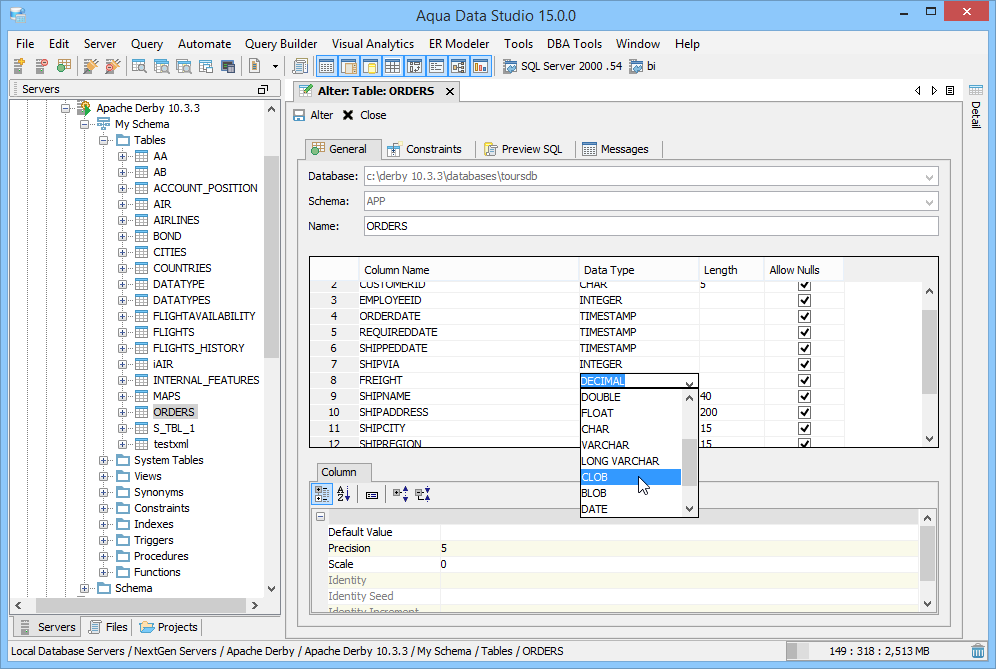
Task: Click the server icon with red minus sign
Action: [x=41, y=66]
